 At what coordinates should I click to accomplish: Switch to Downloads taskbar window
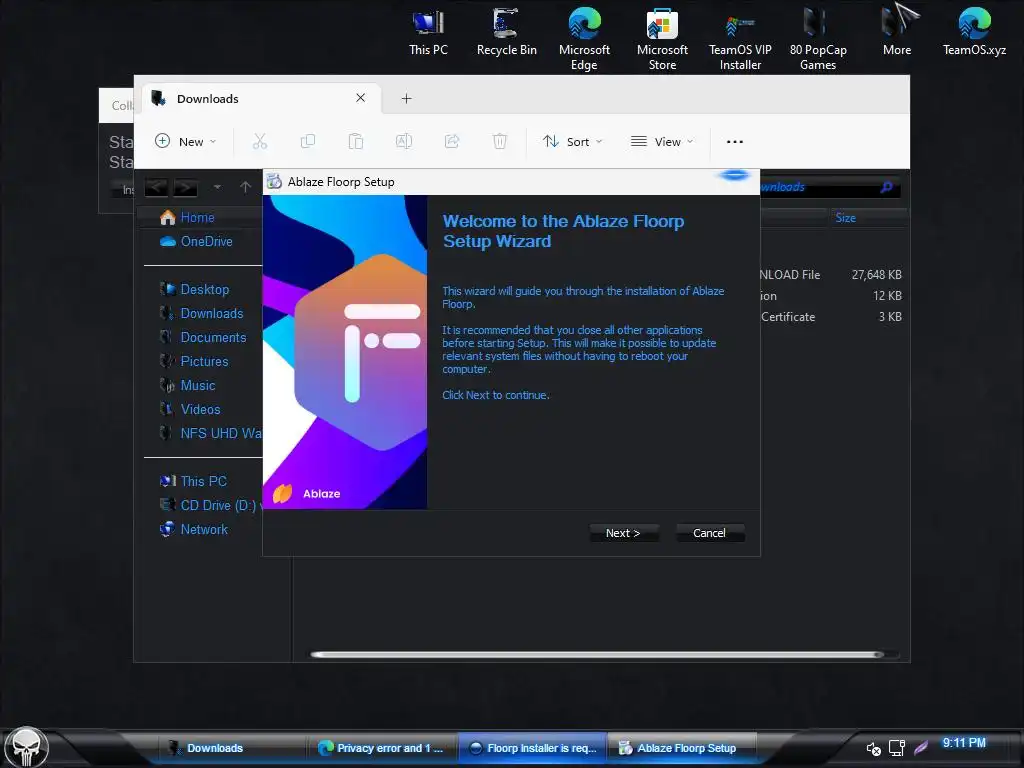(x=231, y=748)
